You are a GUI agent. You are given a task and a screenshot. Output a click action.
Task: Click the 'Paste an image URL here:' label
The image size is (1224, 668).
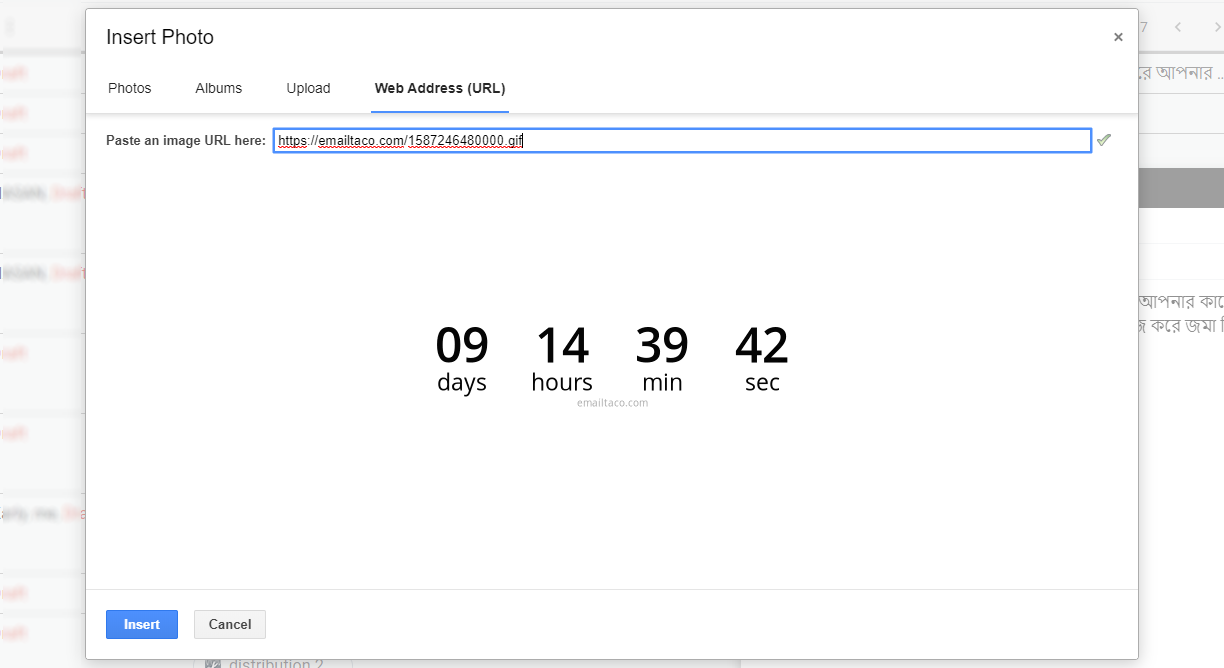pos(186,141)
